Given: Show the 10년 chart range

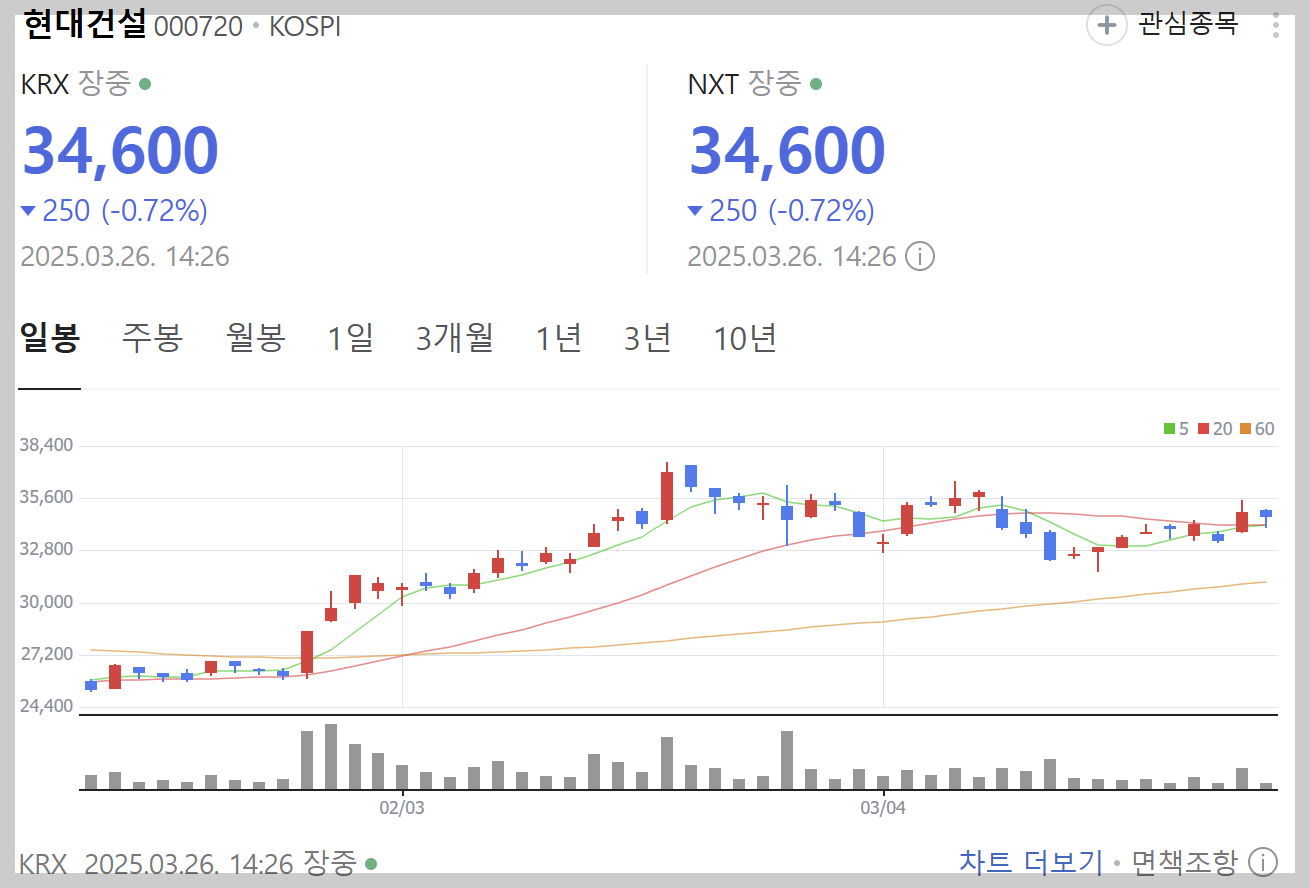Looking at the screenshot, I should (x=745, y=338).
